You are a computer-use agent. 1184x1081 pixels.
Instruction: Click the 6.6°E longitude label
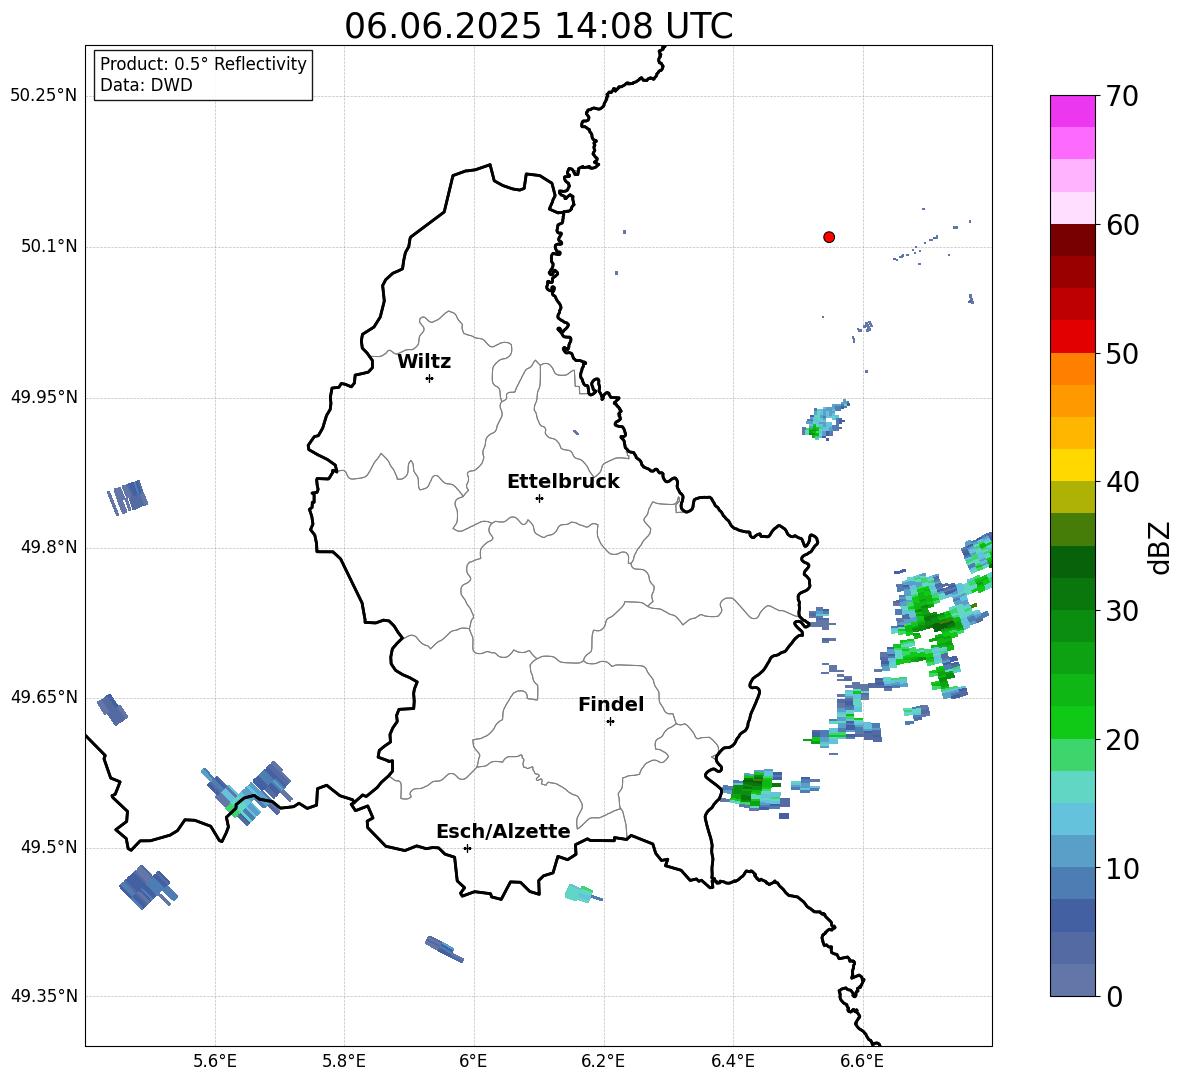[x=862, y=1061]
